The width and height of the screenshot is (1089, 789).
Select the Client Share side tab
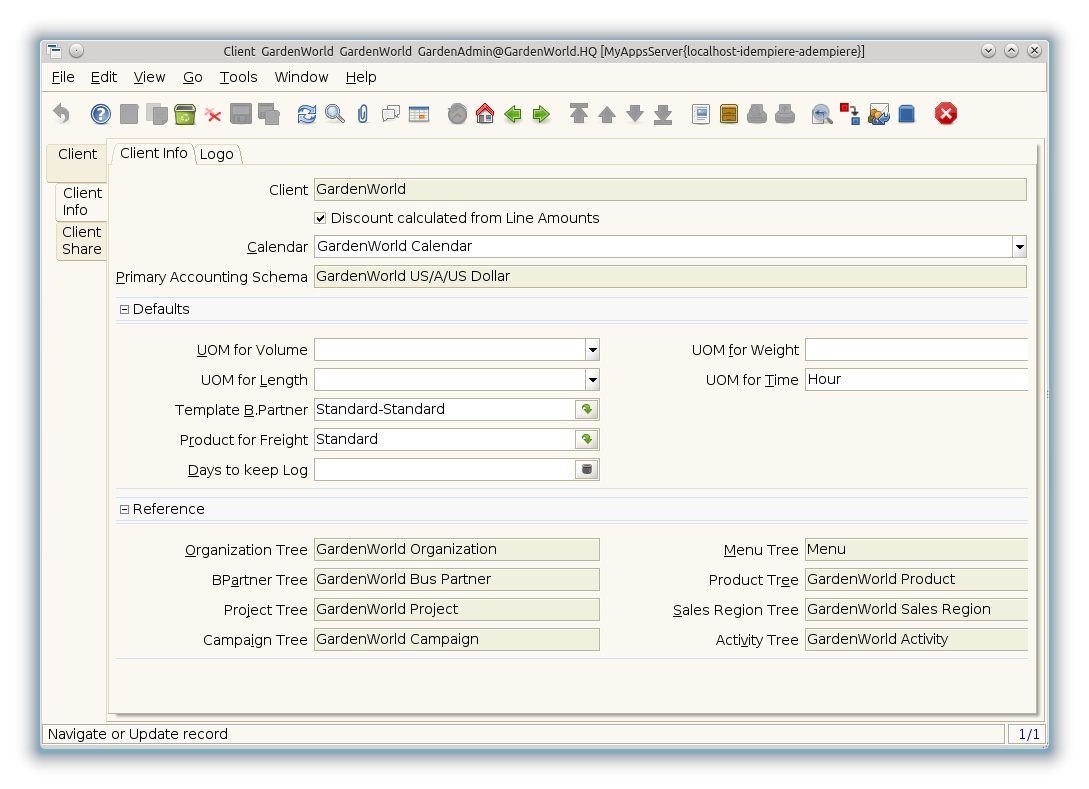coord(82,241)
